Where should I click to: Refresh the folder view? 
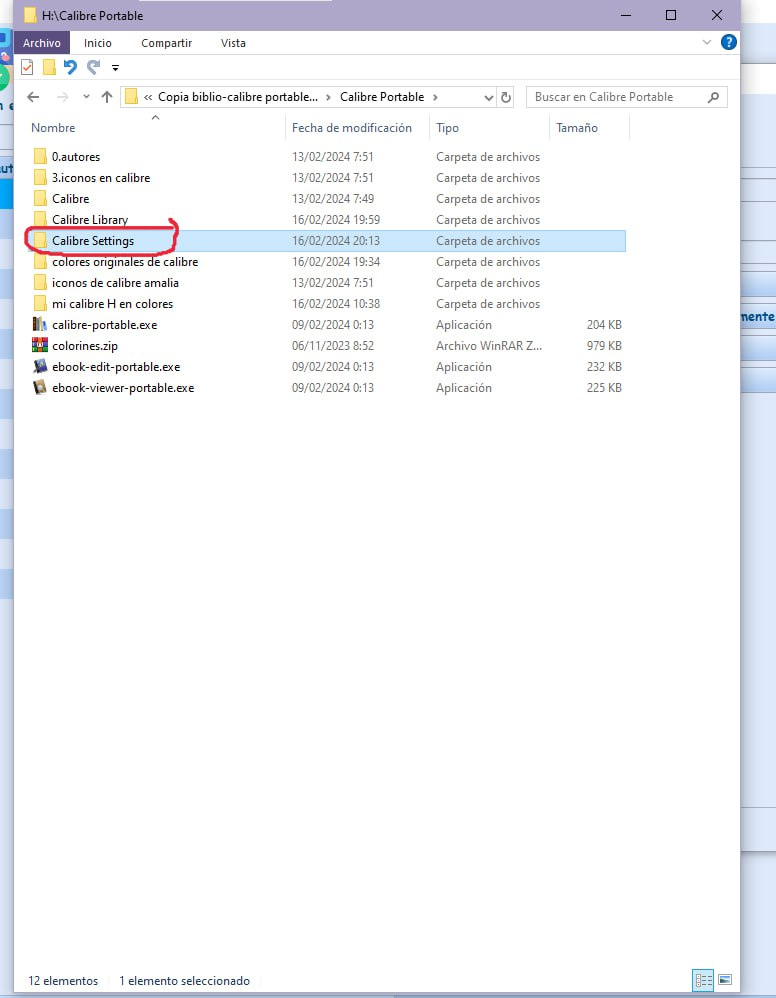[506, 97]
